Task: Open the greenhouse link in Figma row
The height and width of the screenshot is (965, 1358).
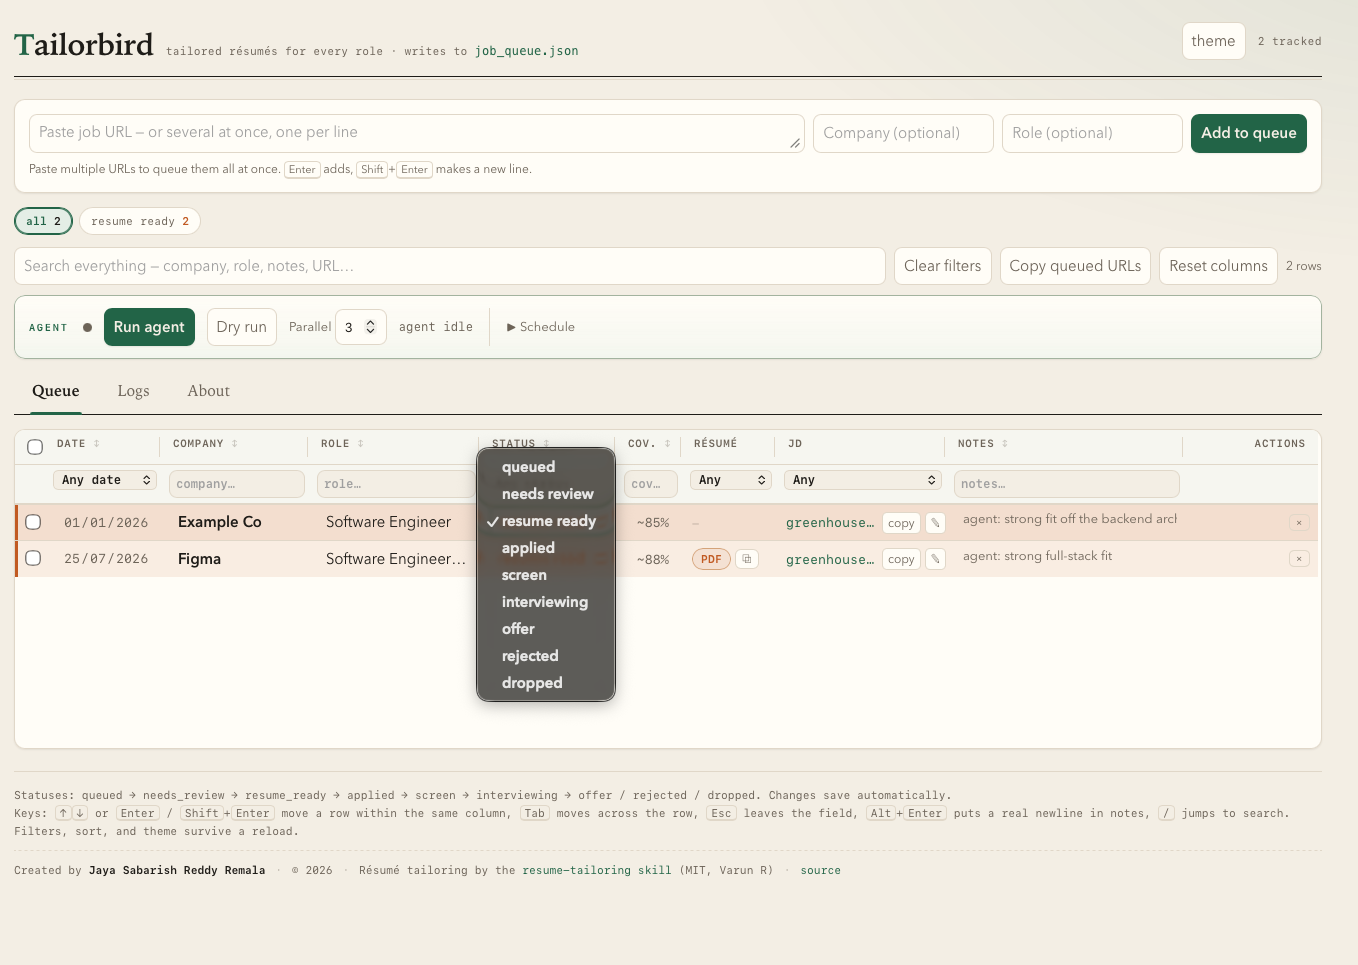Action: 830,560
